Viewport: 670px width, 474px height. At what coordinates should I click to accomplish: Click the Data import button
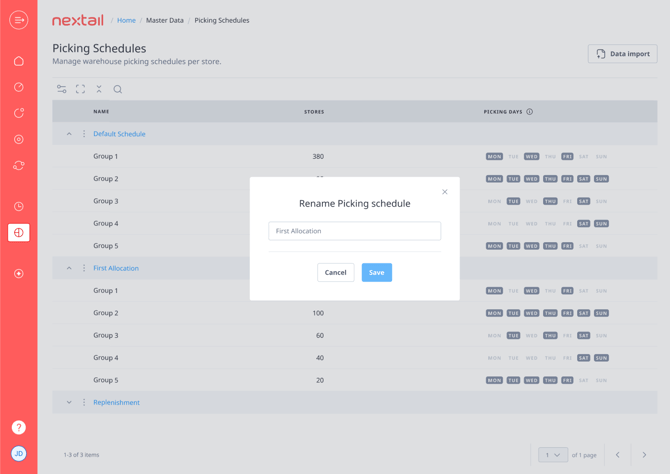(x=623, y=54)
